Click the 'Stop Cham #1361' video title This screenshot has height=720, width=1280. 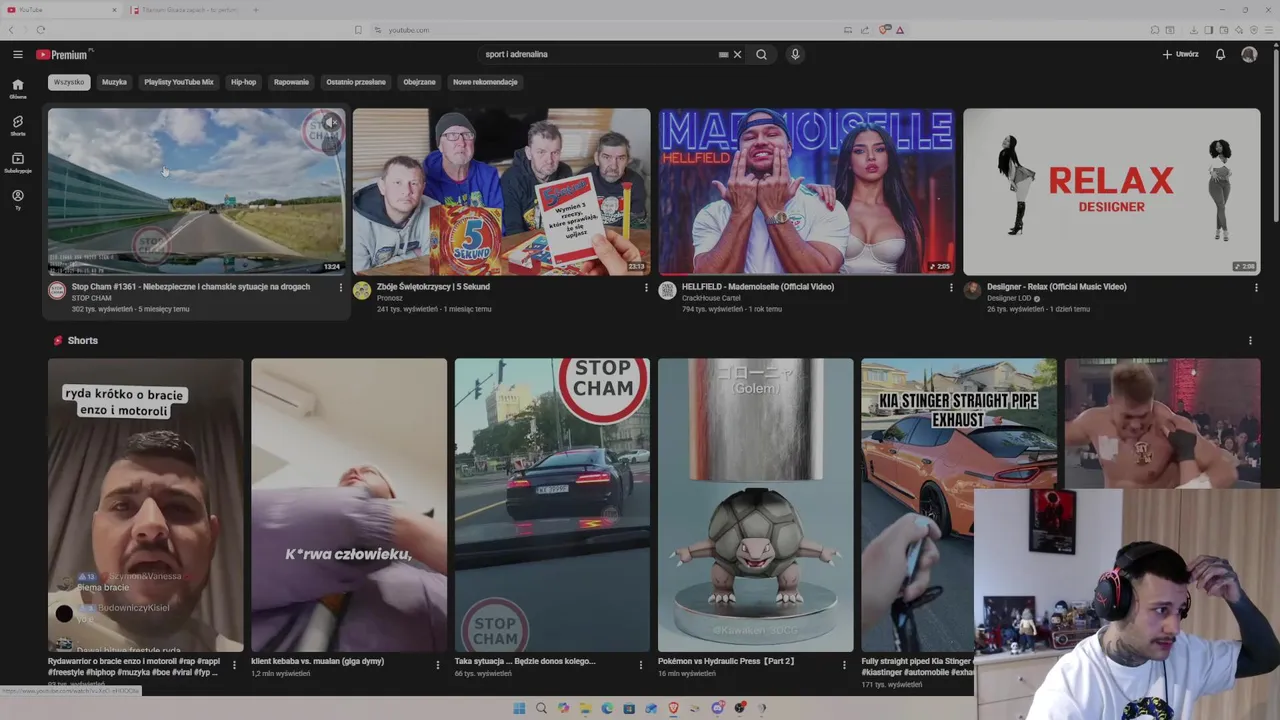(x=191, y=287)
